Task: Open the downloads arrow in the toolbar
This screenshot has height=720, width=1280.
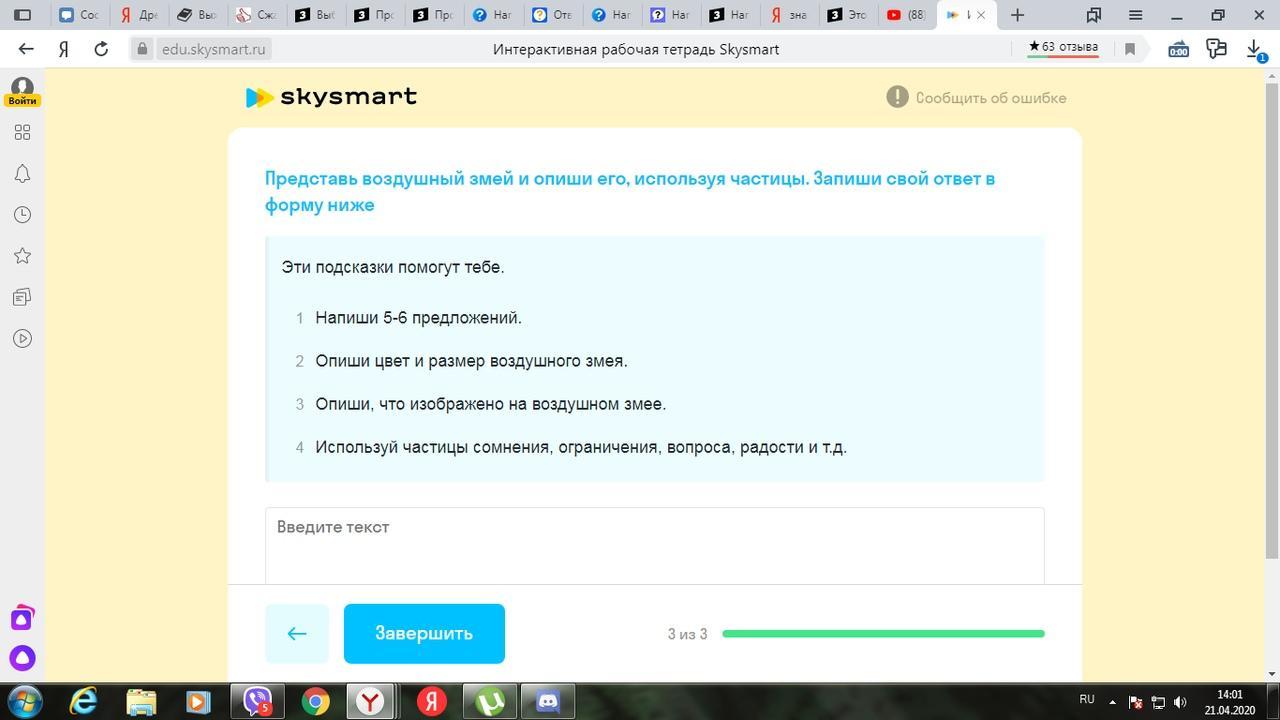Action: coord(1254,49)
